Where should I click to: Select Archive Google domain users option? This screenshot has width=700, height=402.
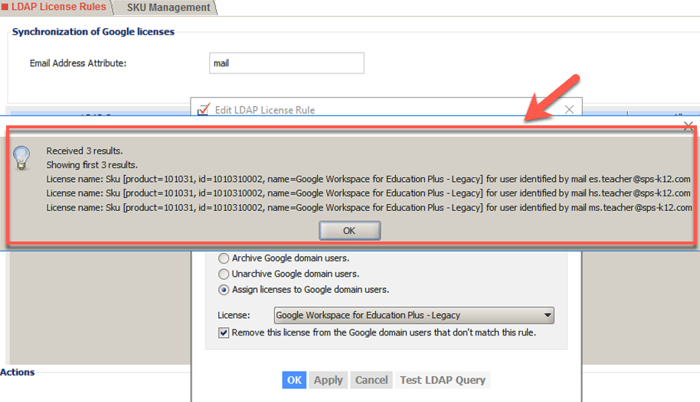224,258
